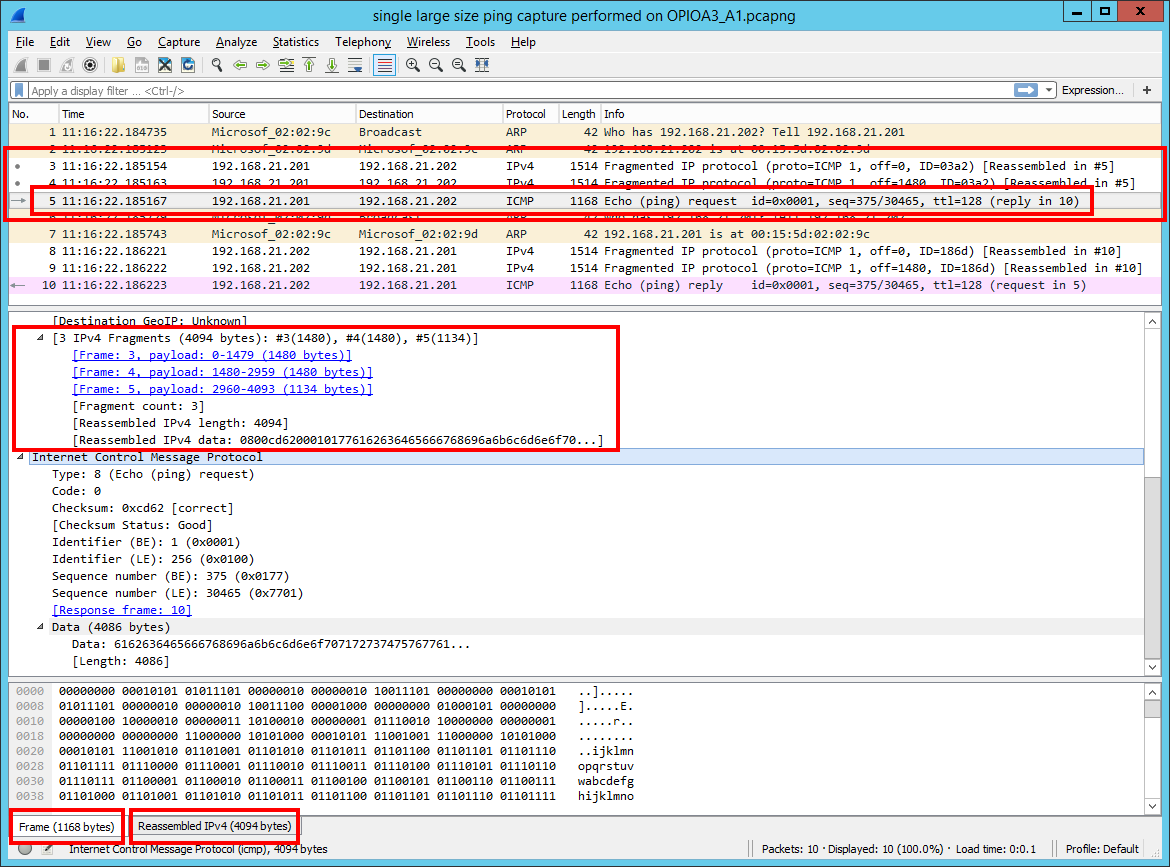Select the Checksum: 0xcd62 [correct] line

tap(143, 508)
